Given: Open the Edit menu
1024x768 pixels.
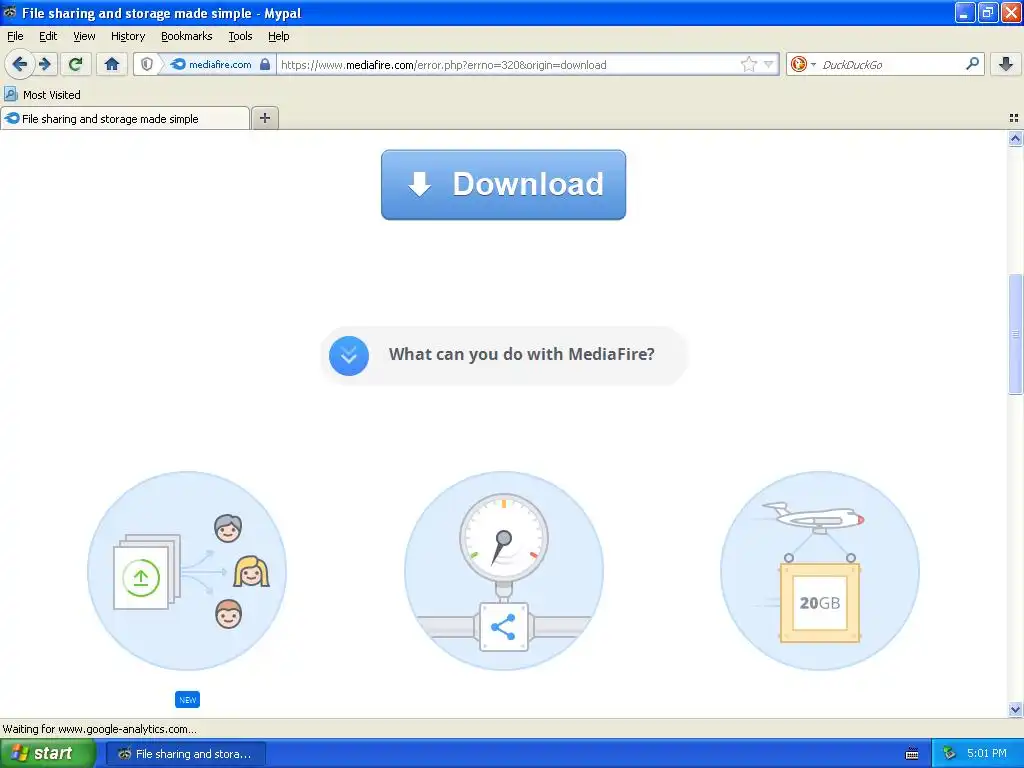Looking at the screenshot, I should click(x=48, y=36).
